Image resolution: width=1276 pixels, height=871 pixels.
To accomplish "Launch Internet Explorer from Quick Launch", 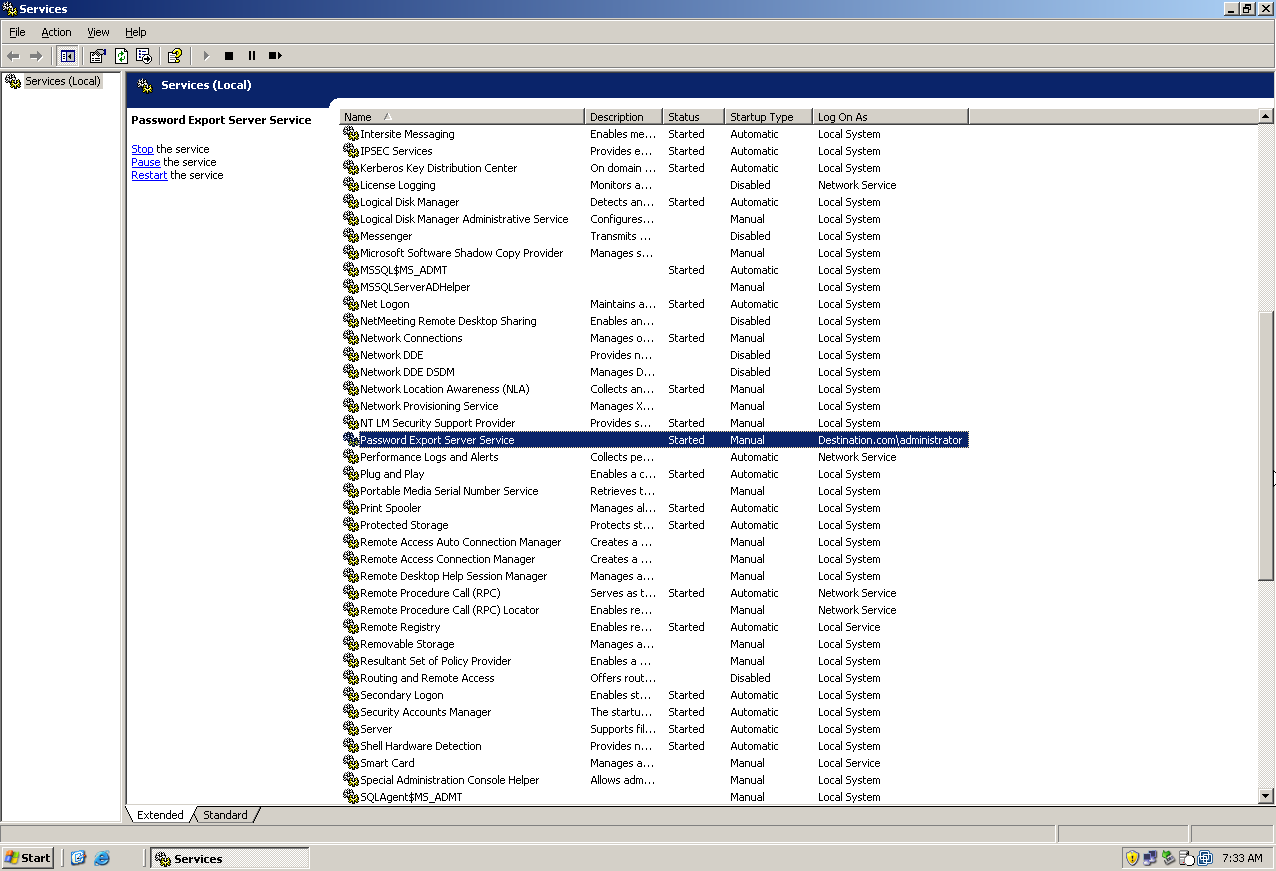I will click(x=102, y=858).
